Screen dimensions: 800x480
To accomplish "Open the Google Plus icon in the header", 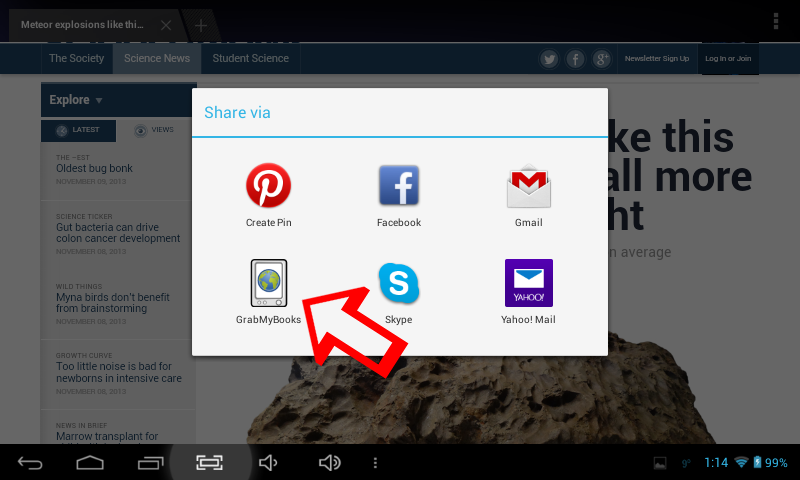I will (602, 59).
